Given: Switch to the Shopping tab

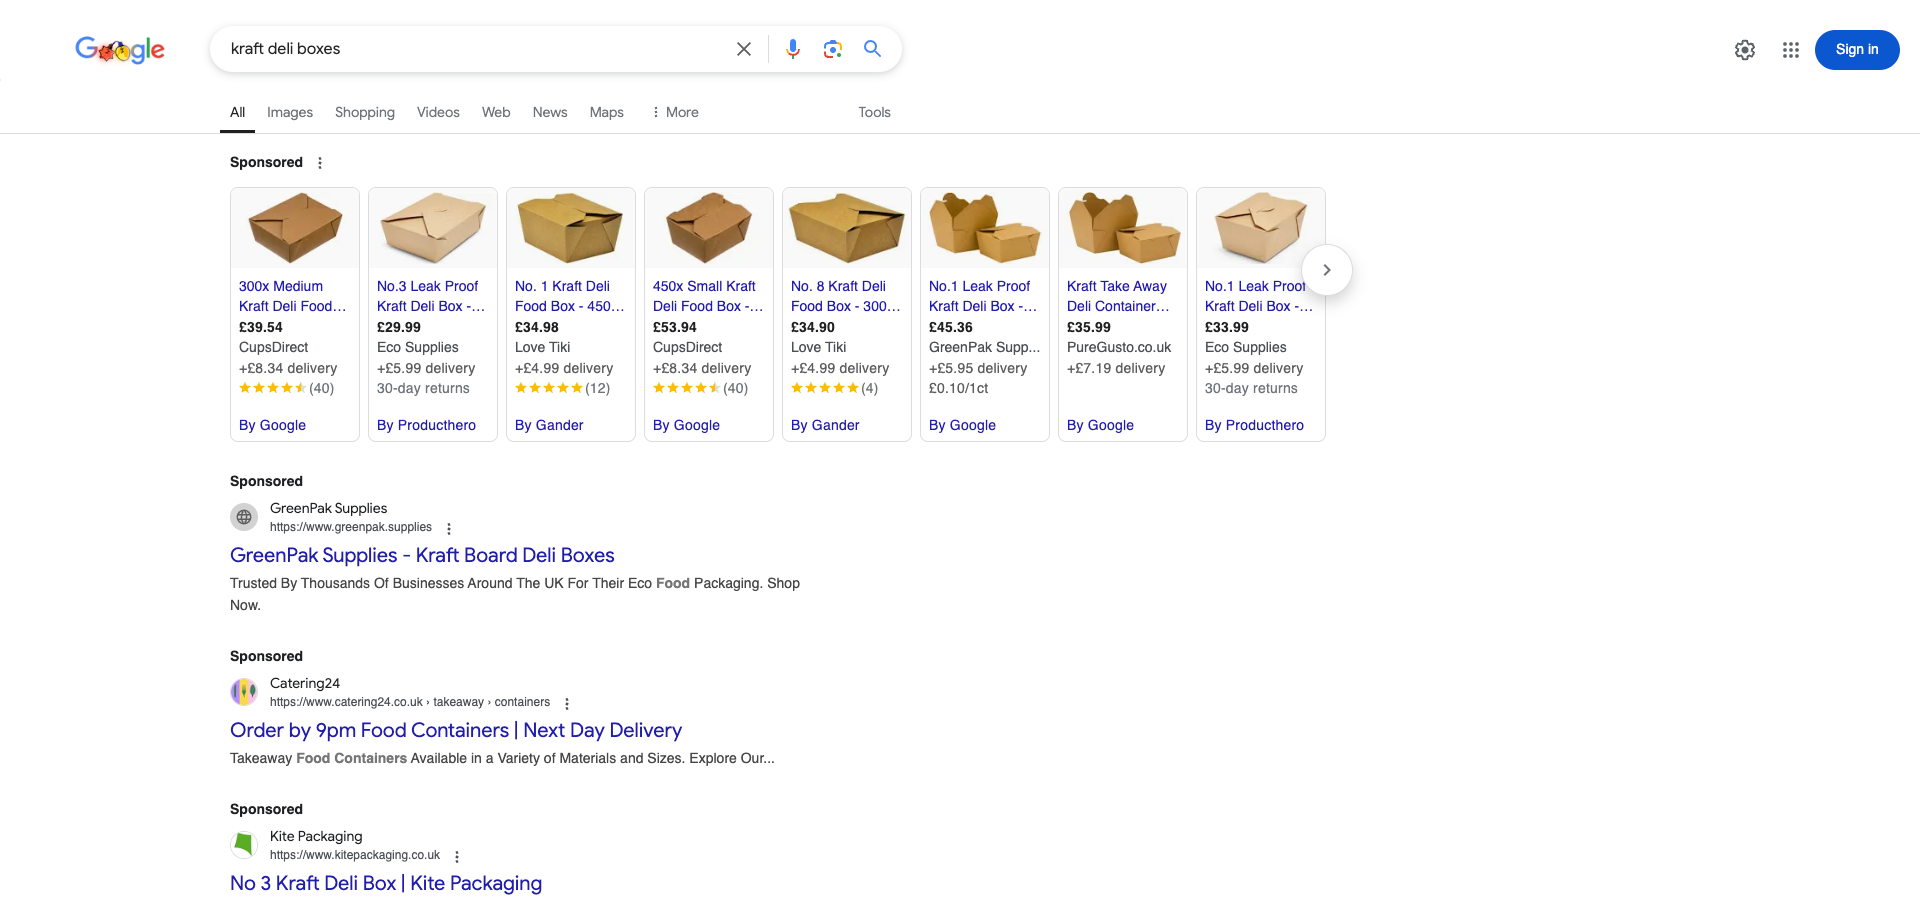Looking at the screenshot, I should point(365,112).
